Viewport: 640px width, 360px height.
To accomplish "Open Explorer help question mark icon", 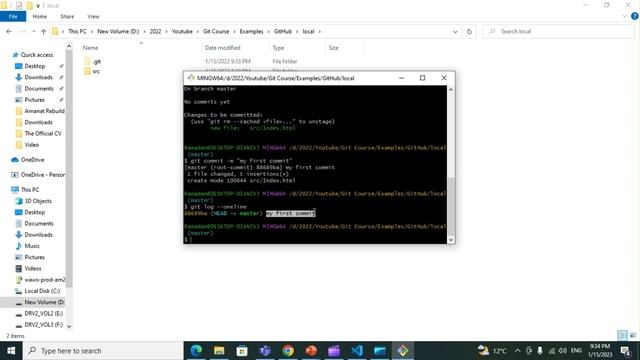I will click(x=635, y=16).
